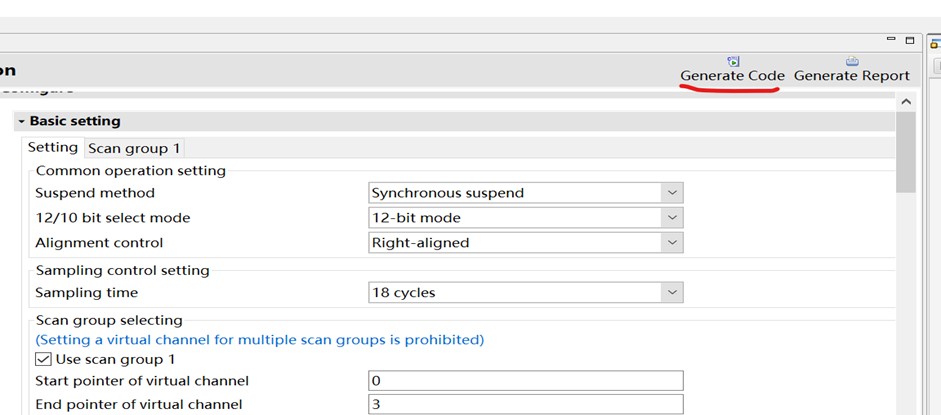Viewport: 941px width, 415px height.
Task: Select the Setting tab
Action: pyautogui.click(x=53, y=148)
